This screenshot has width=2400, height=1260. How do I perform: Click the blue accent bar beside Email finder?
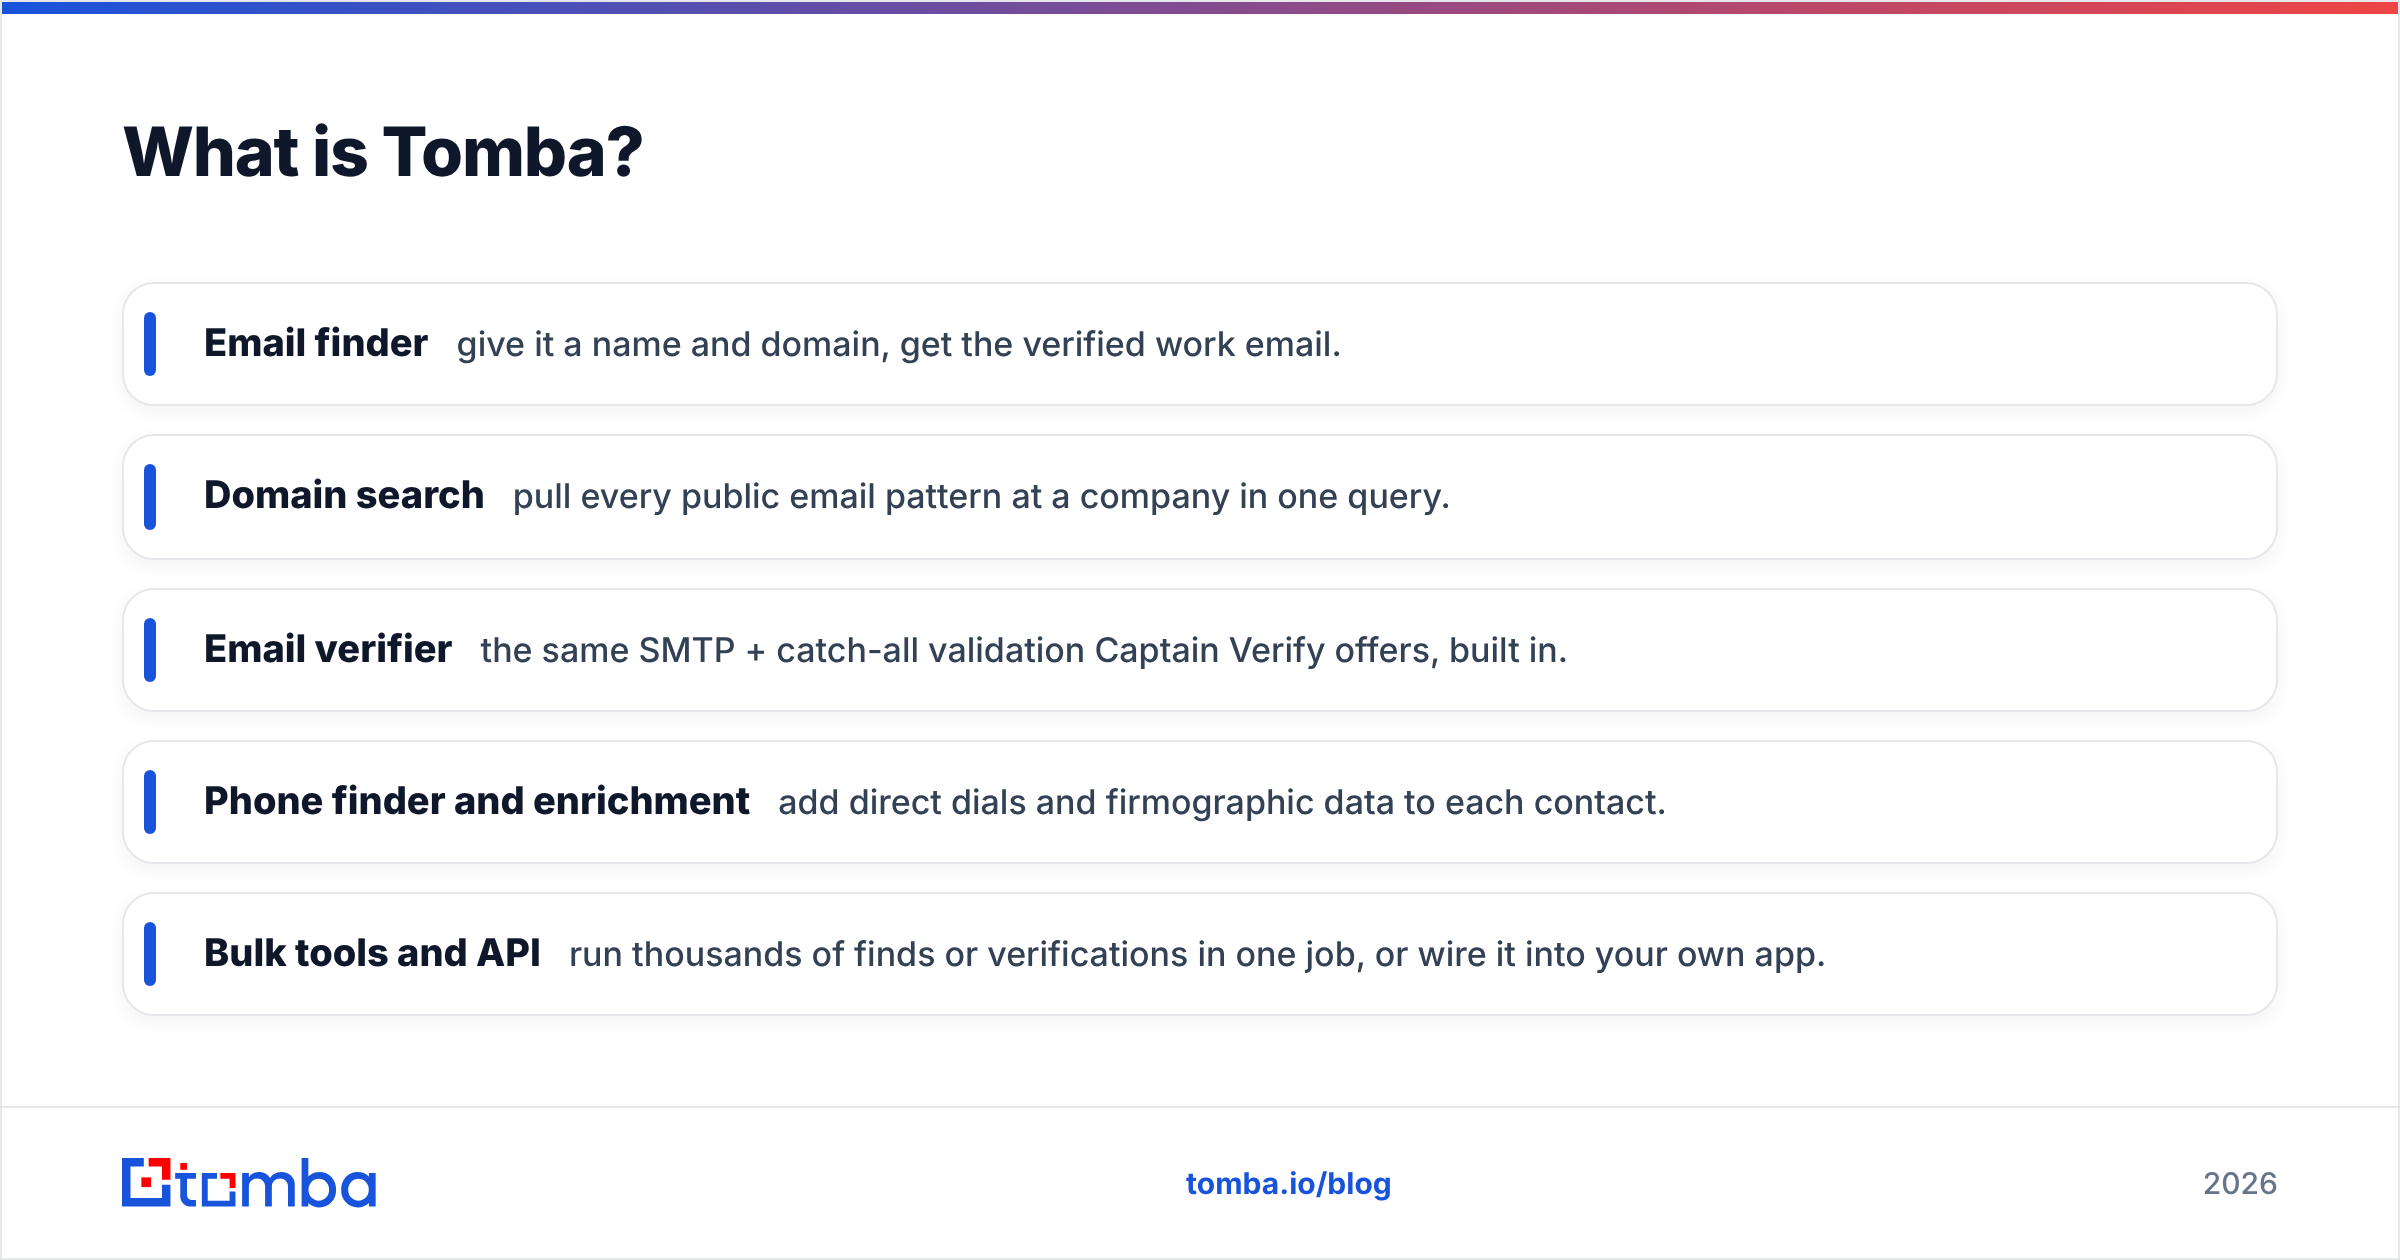pyautogui.click(x=150, y=344)
